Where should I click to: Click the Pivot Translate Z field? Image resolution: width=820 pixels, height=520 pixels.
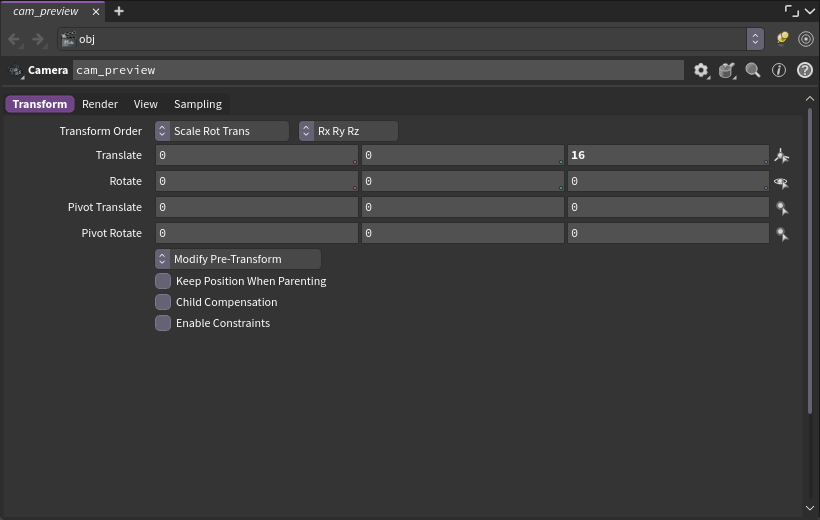pyautogui.click(x=668, y=207)
